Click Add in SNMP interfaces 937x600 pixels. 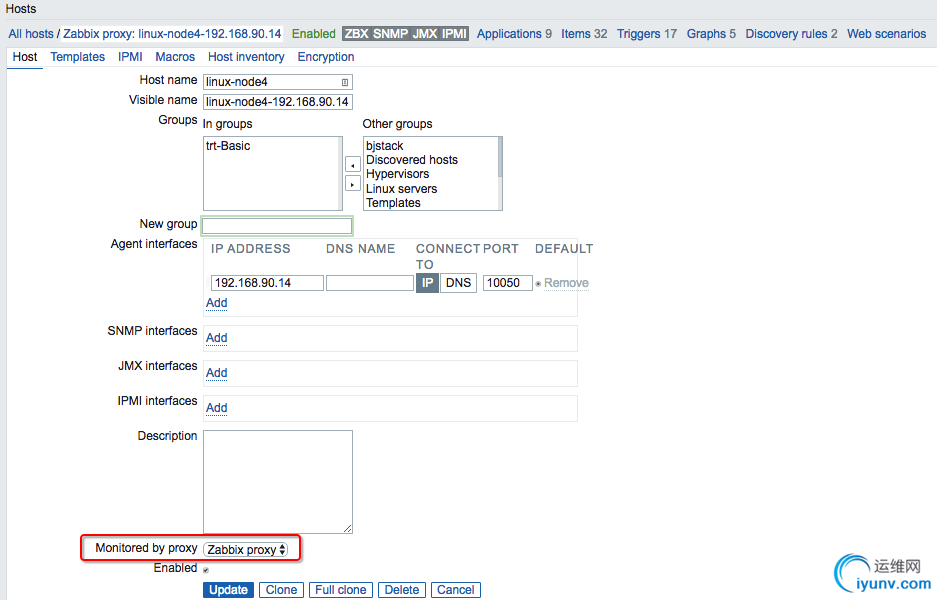(x=216, y=338)
